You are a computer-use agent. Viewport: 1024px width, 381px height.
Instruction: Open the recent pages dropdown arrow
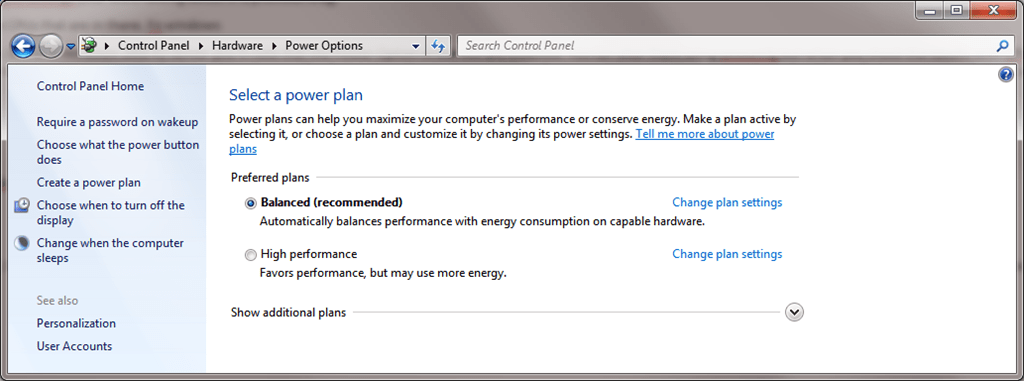(x=71, y=47)
